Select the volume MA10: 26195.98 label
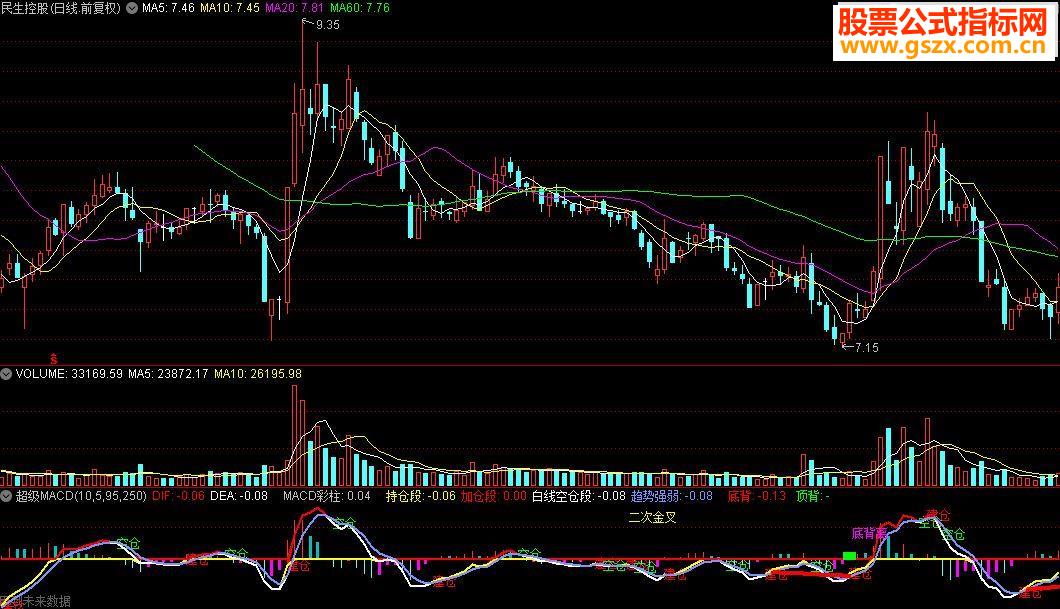This screenshot has height=609, width=1060. (258, 374)
